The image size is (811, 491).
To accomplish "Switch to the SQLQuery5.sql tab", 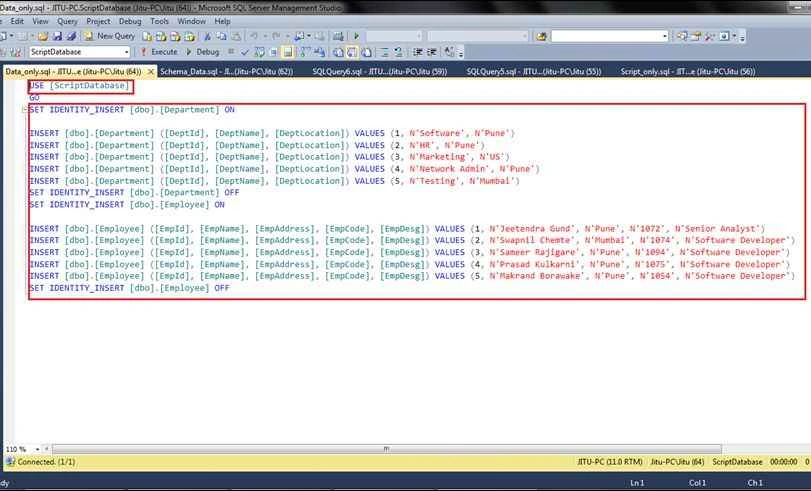I will click(534, 71).
